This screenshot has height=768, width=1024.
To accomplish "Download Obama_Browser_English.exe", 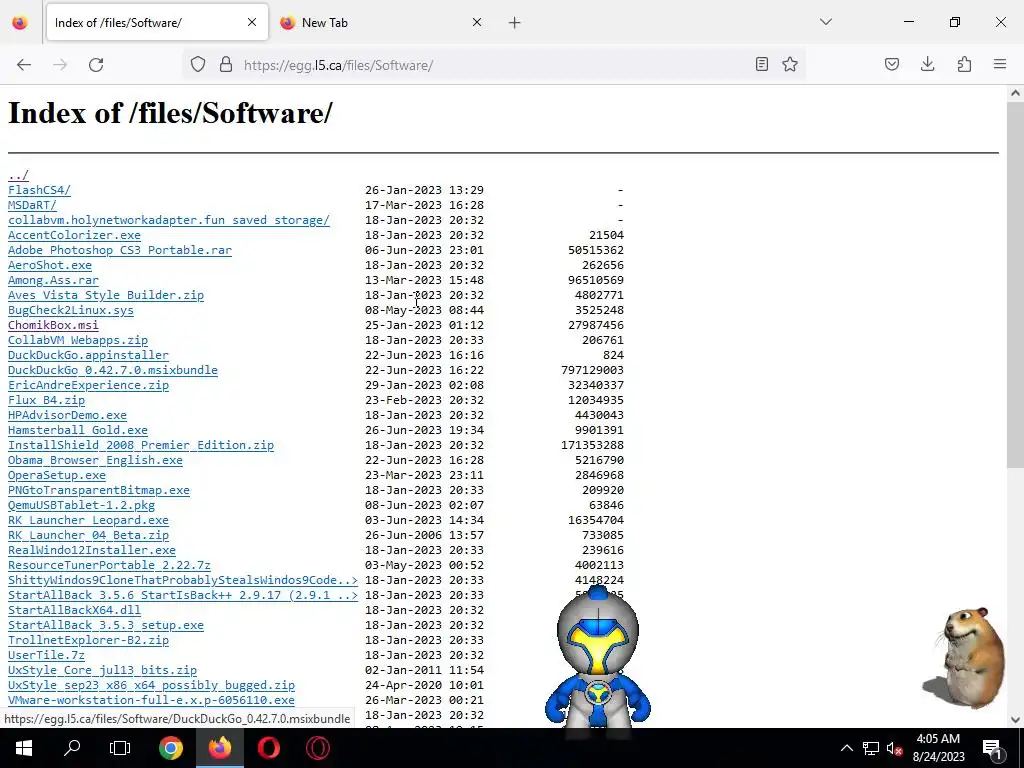I will point(95,460).
